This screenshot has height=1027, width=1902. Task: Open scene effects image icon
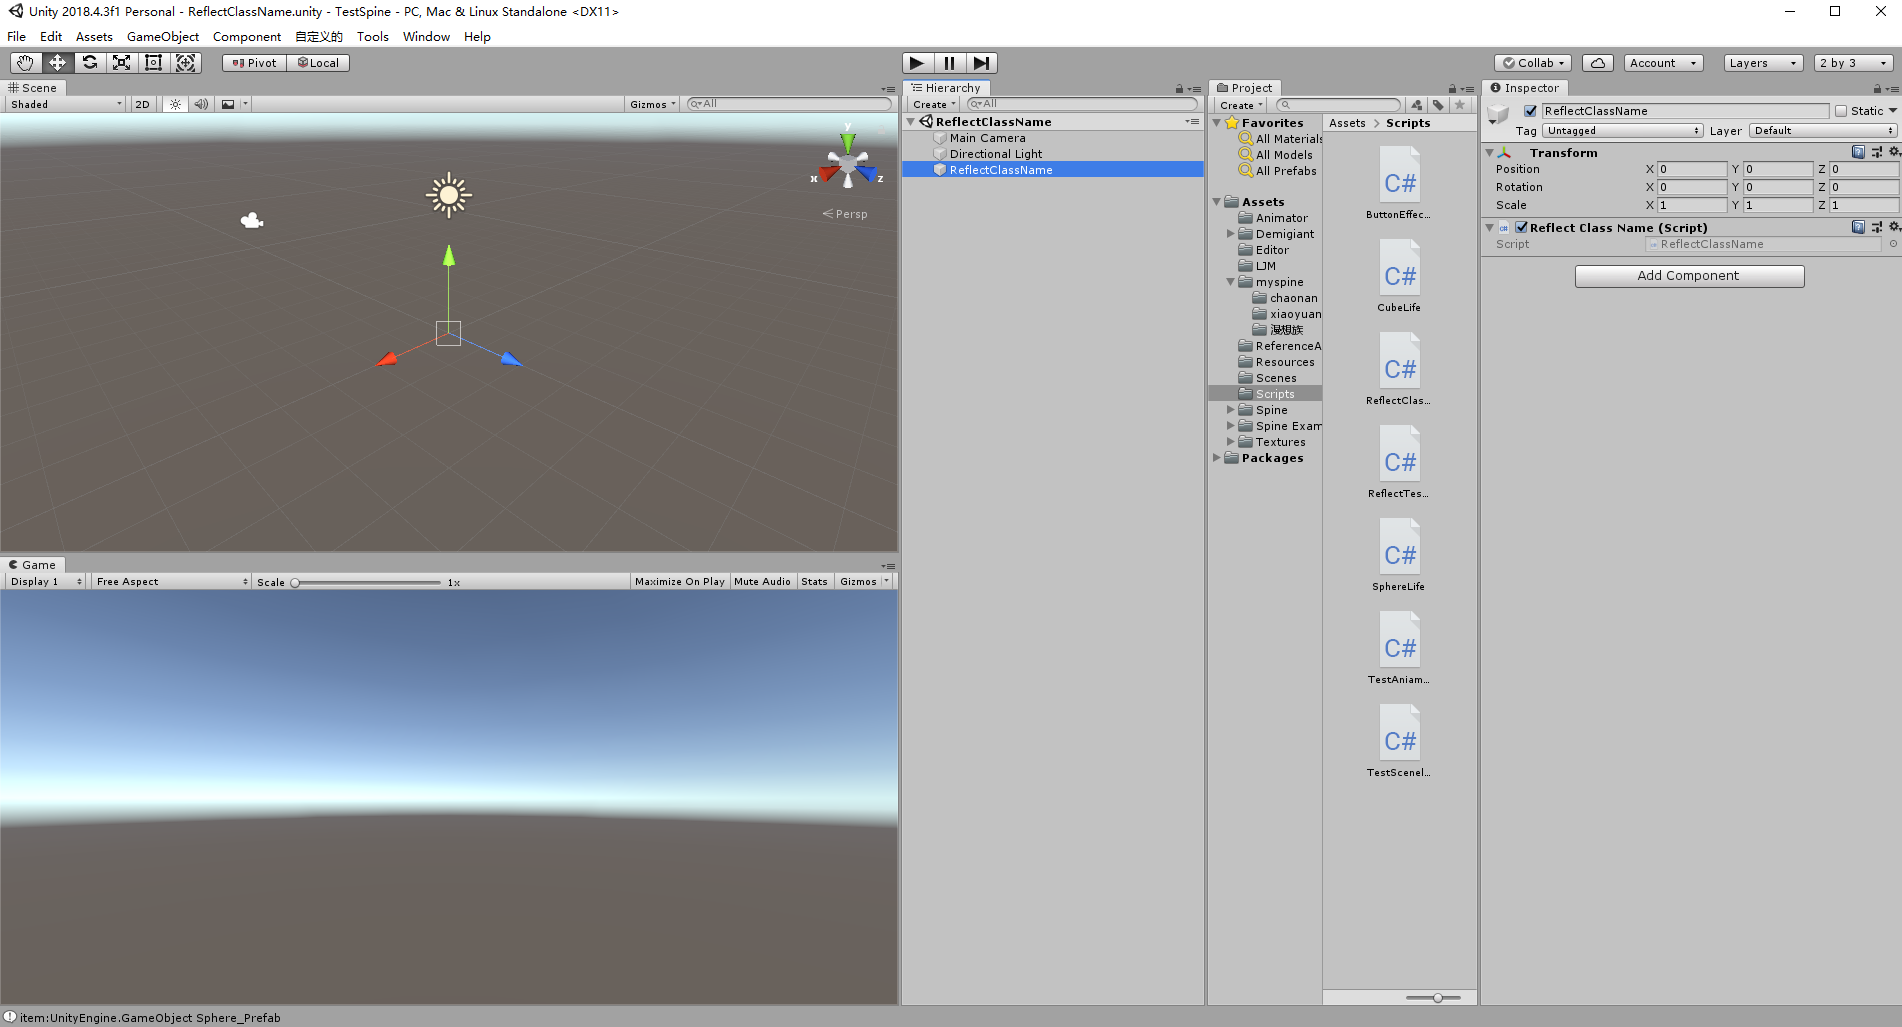tap(228, 104)
